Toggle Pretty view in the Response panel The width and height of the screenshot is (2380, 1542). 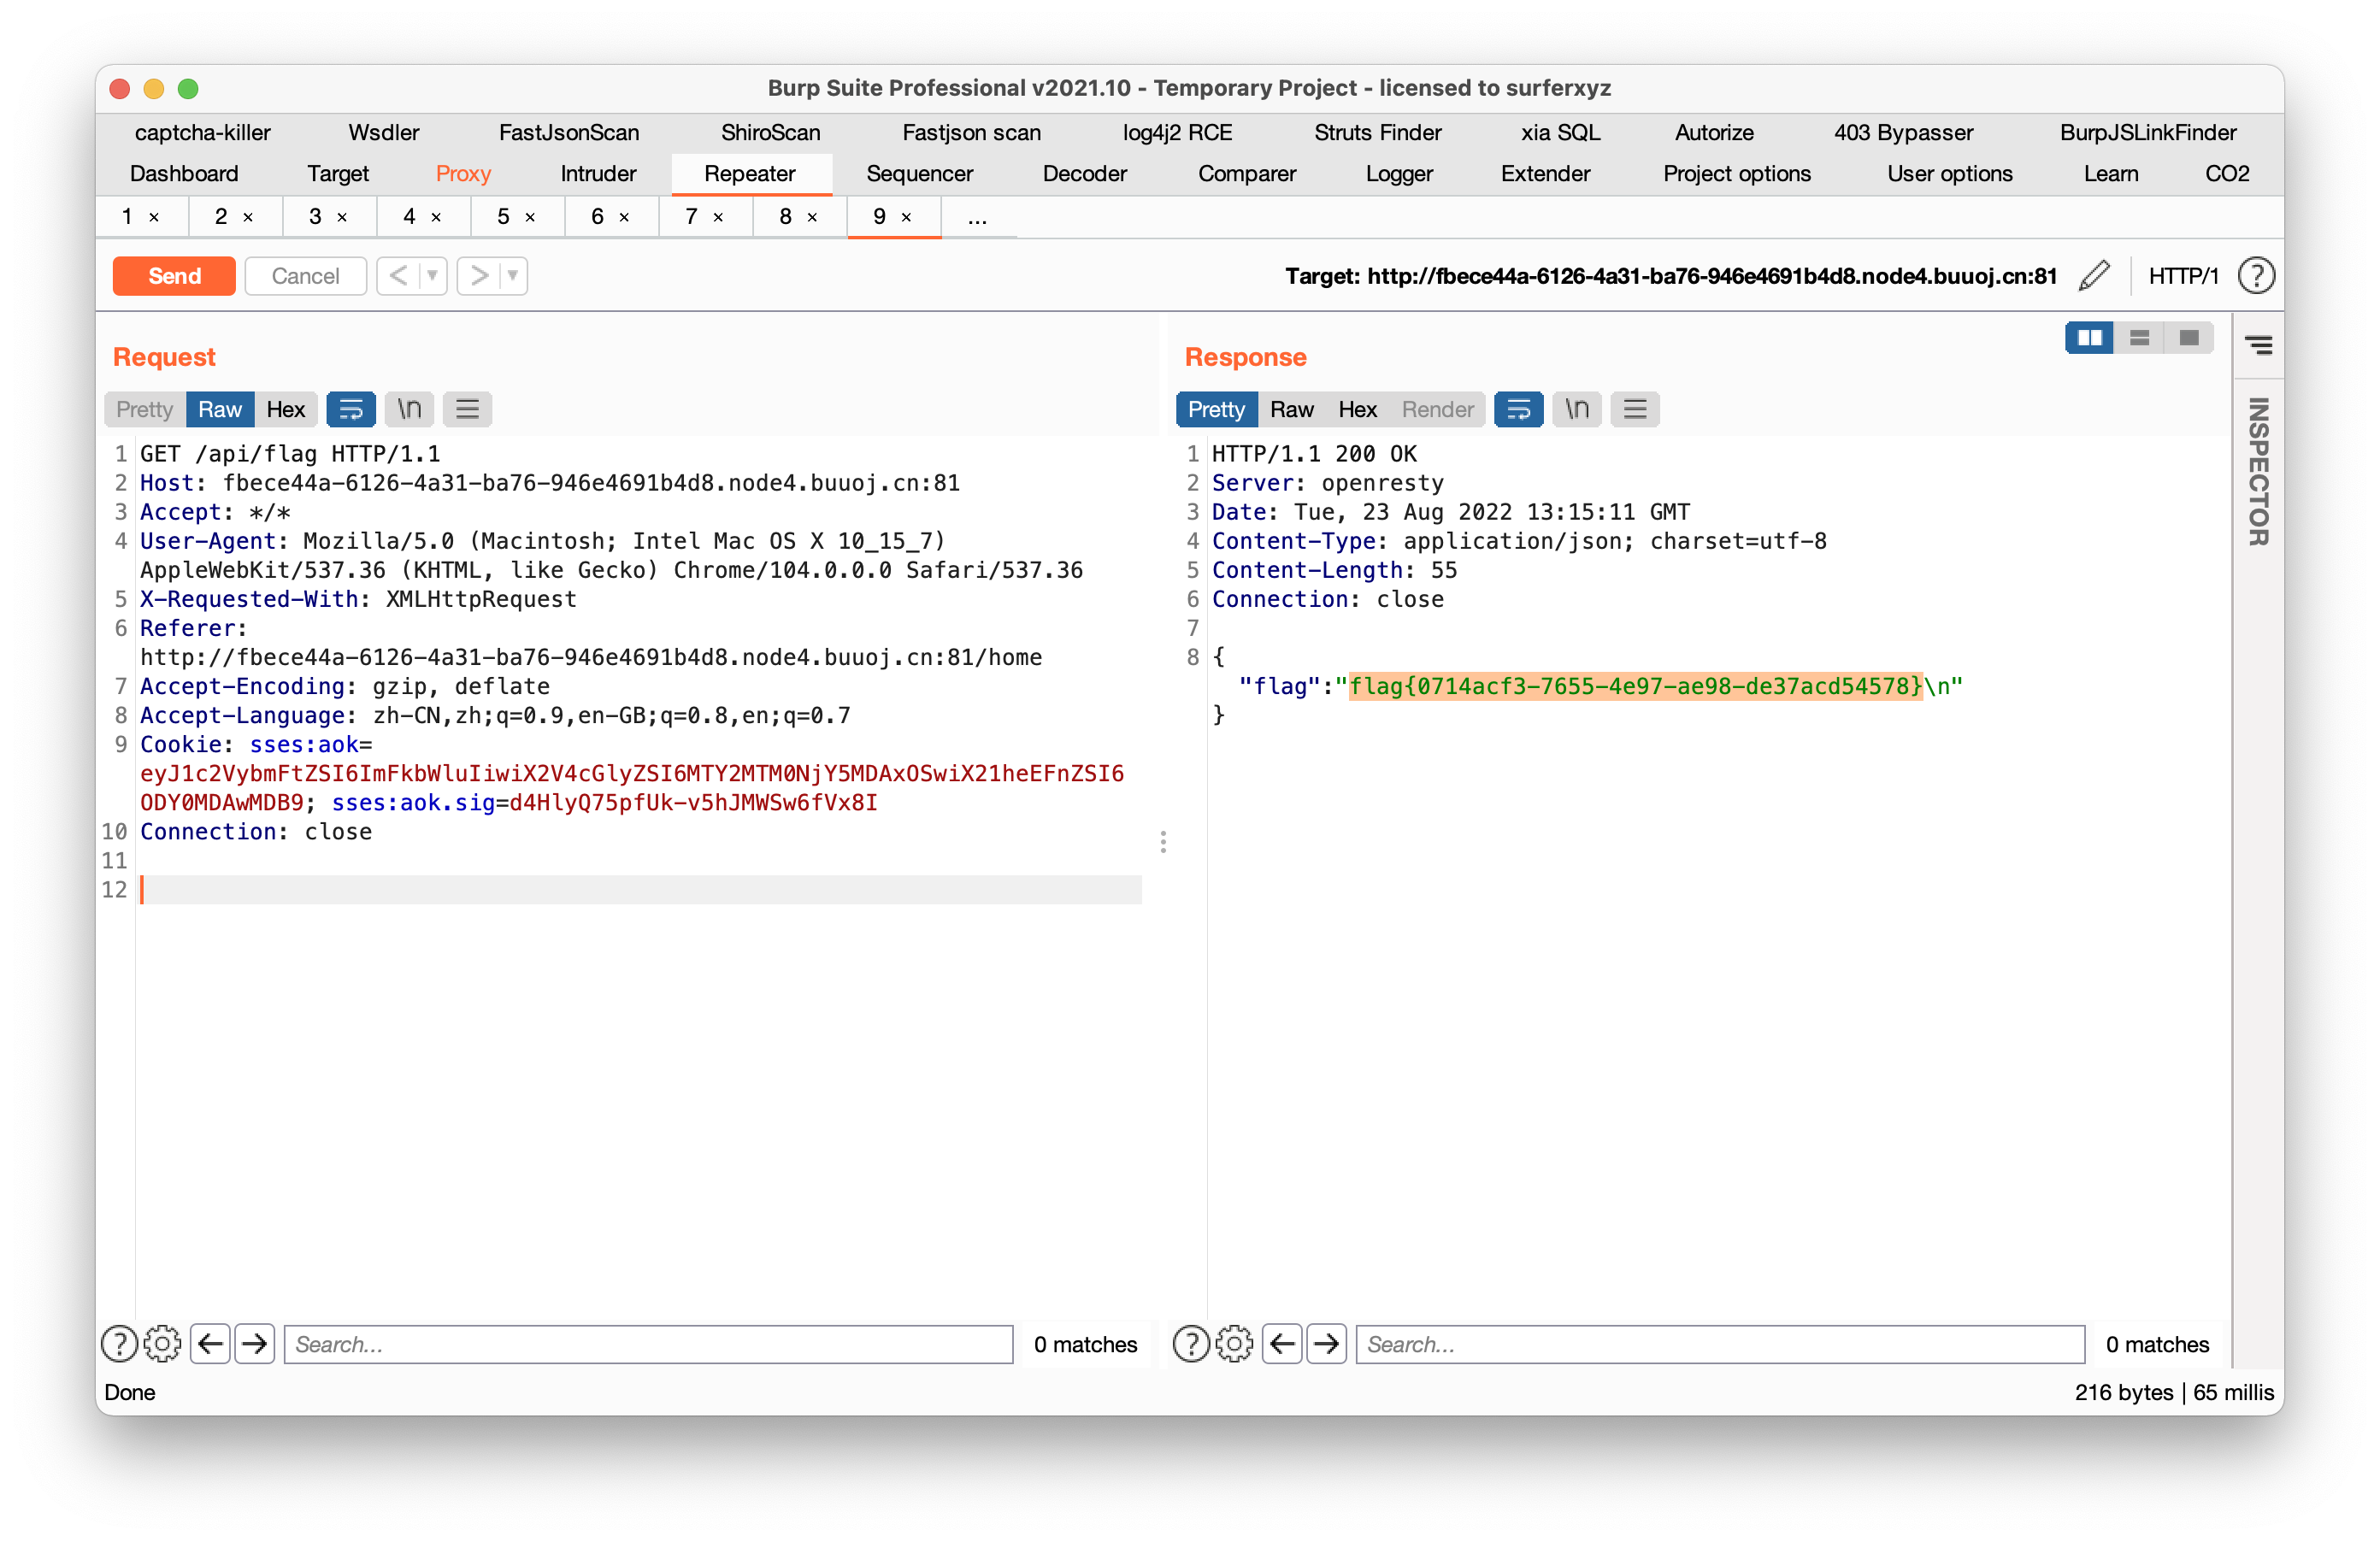(1216, 409)
